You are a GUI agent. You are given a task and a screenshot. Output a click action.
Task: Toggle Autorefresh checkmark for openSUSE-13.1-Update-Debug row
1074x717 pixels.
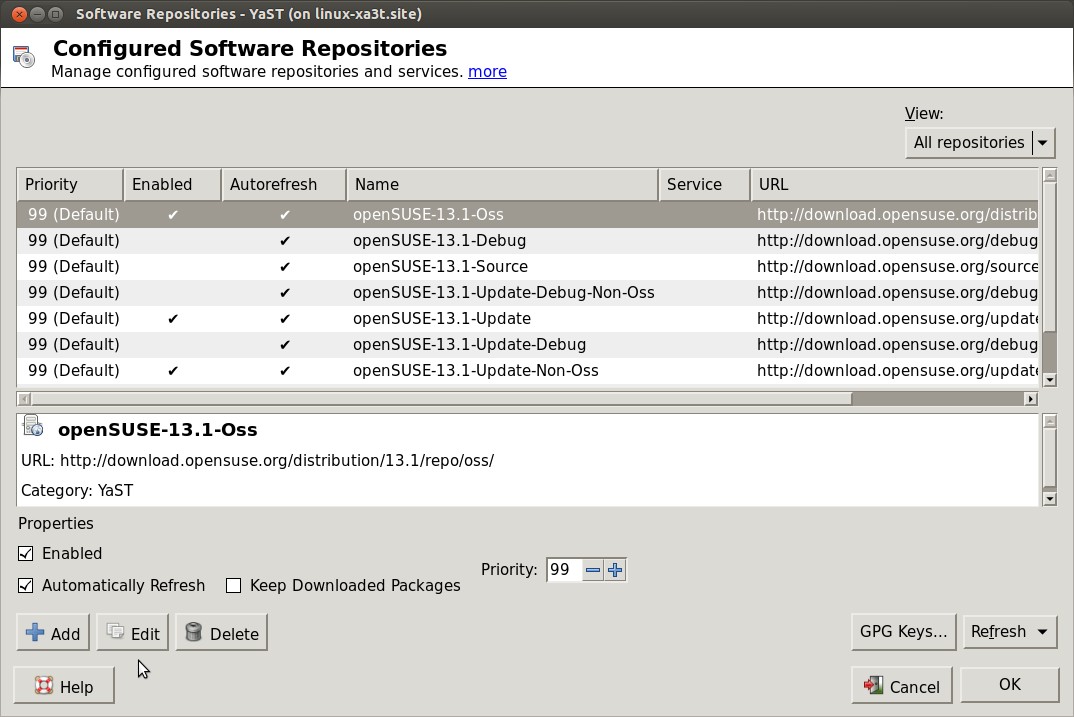coord(285,344)
